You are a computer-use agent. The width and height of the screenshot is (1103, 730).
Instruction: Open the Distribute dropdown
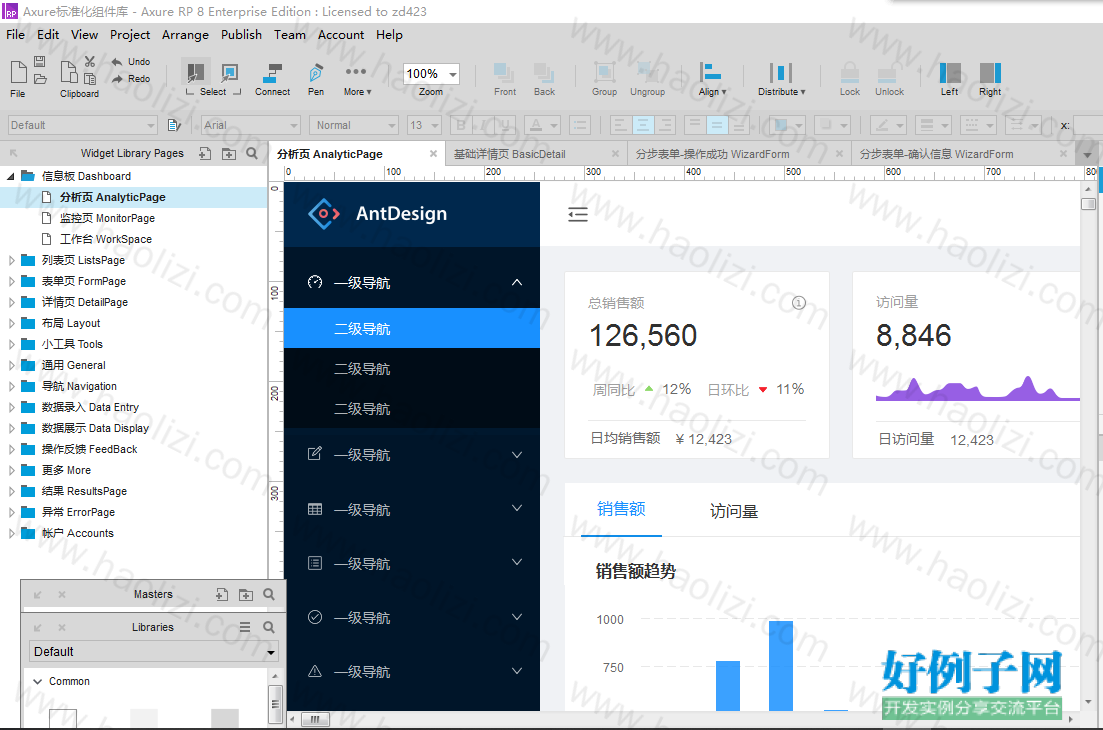coord(781,78)
